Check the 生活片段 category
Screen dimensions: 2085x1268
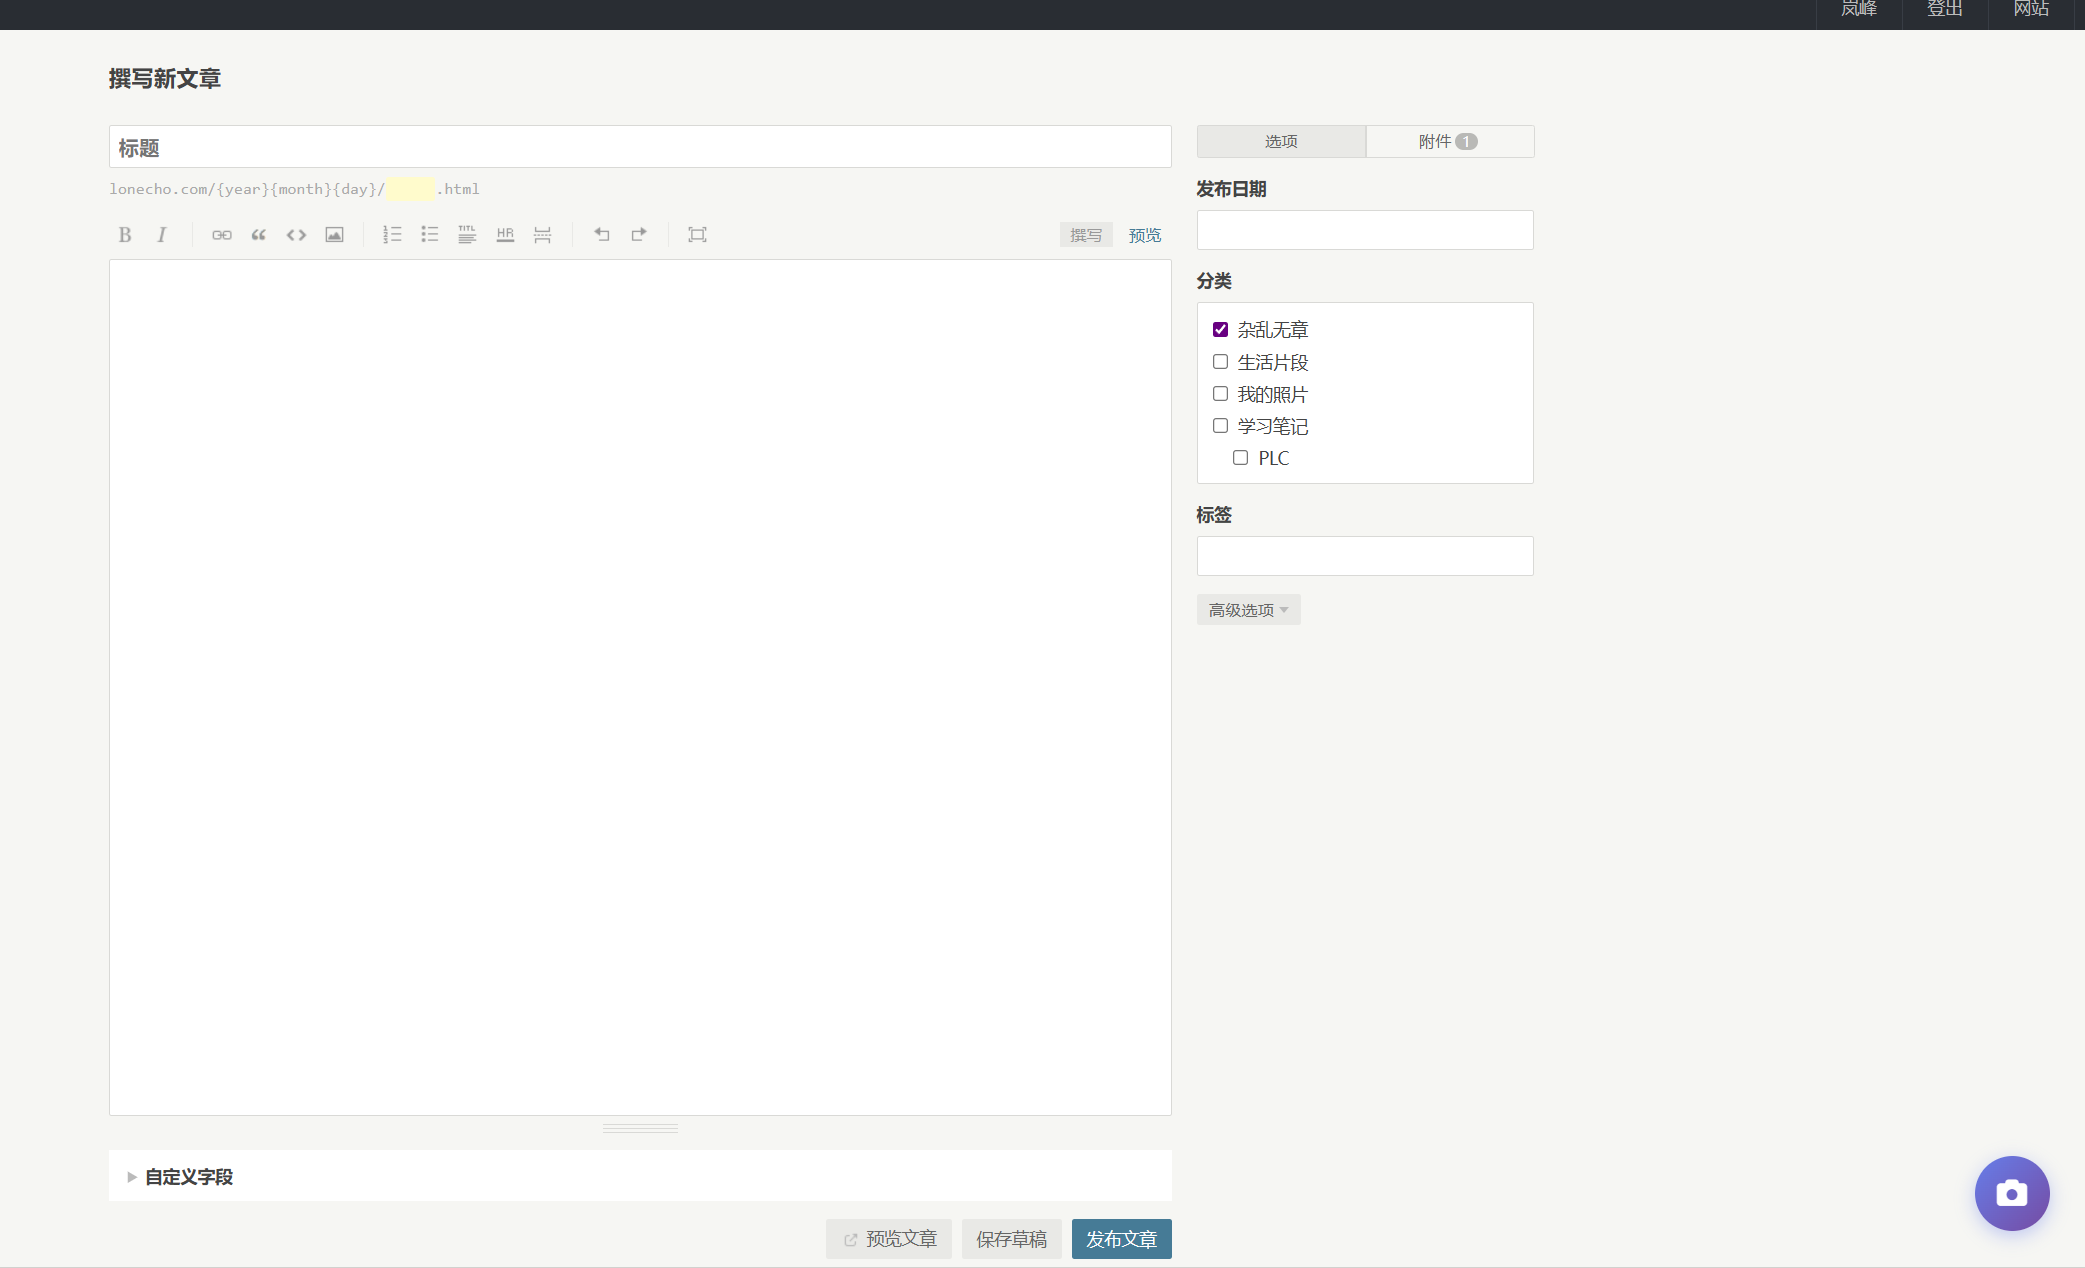click(1220, 362)
